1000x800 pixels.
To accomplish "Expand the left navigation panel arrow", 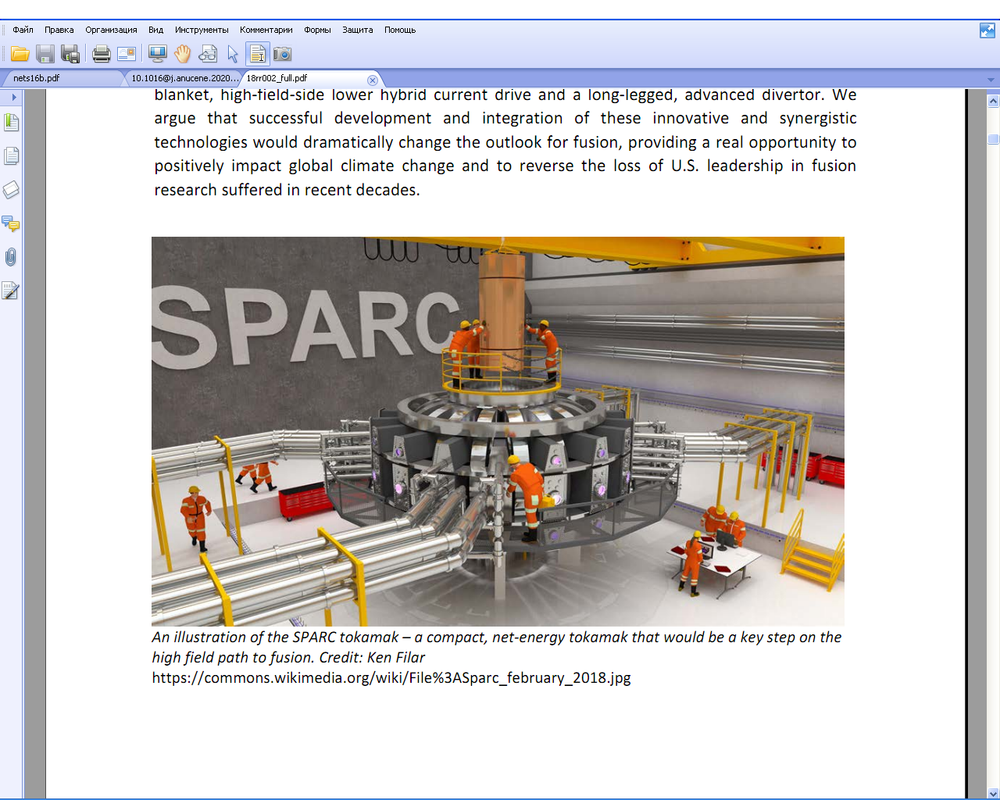I will coord(13,98).
